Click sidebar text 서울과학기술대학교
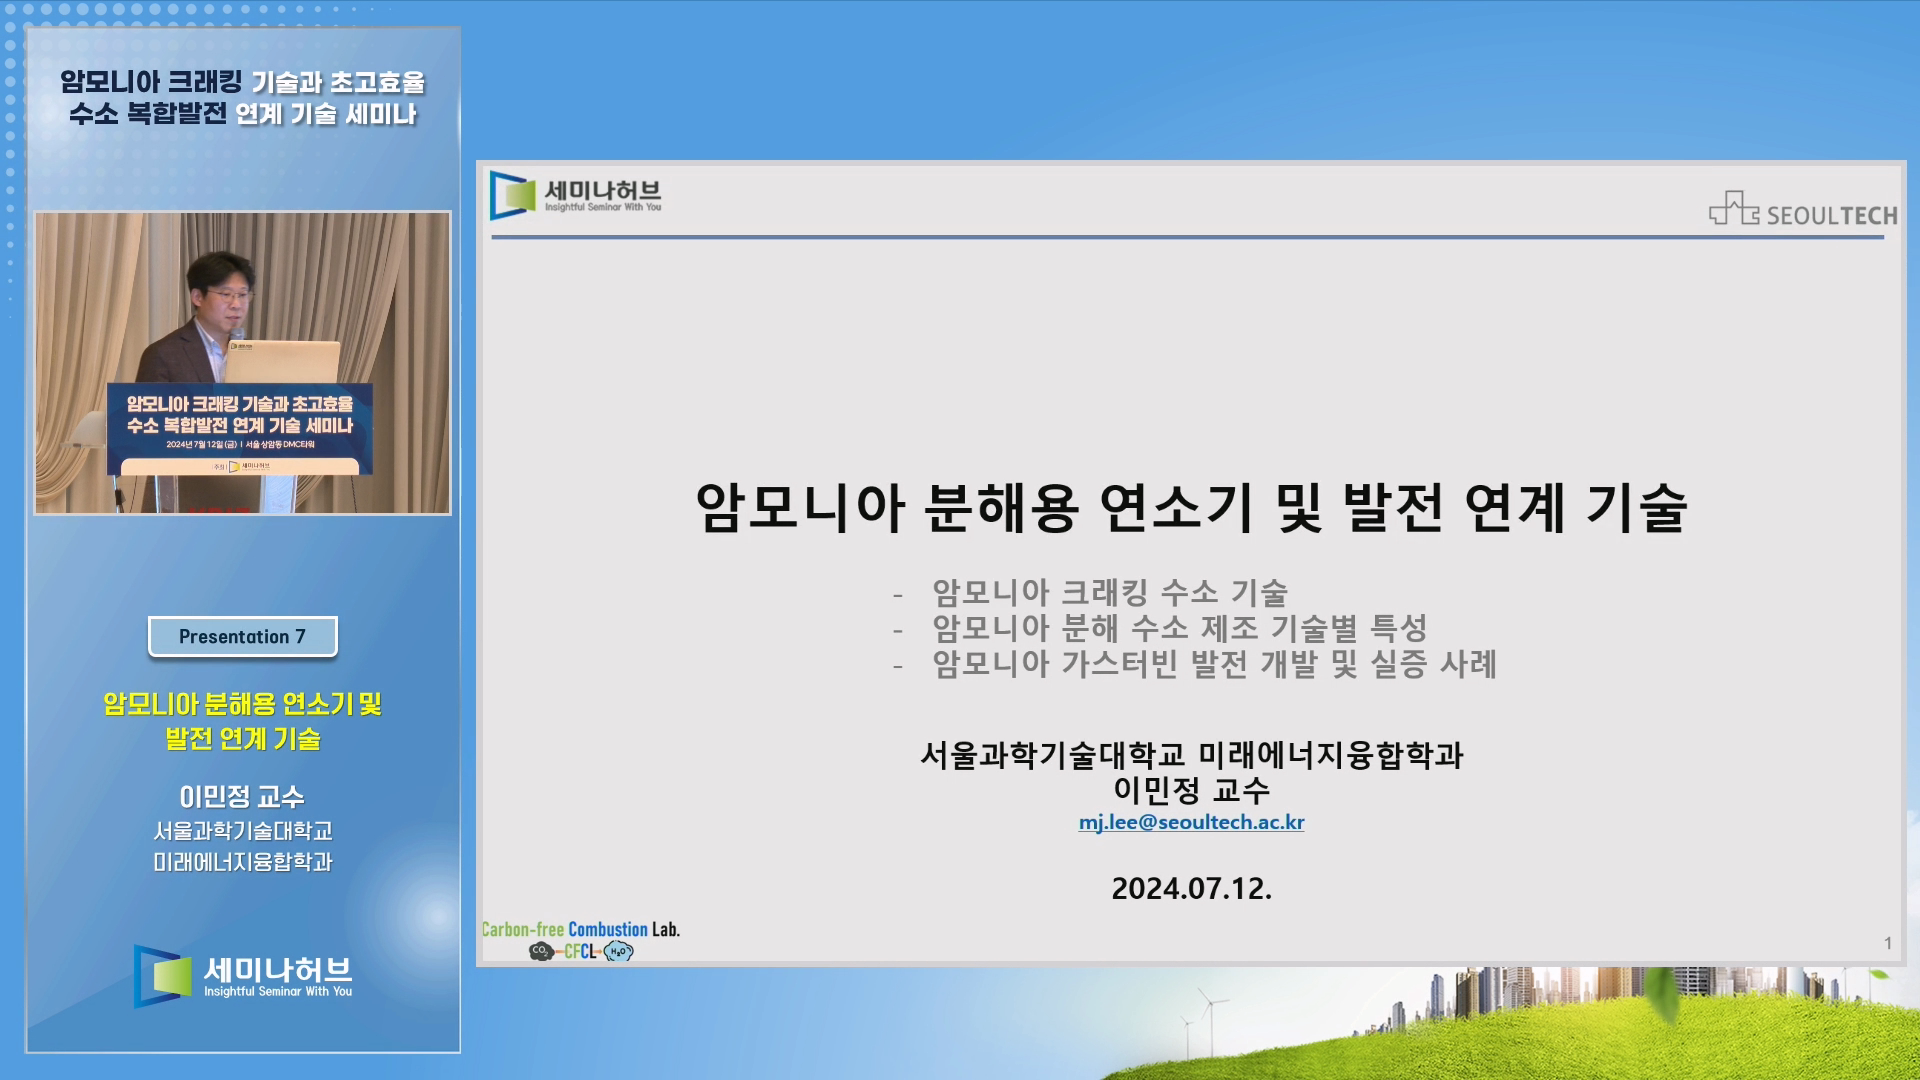 [x=243, y=831]
